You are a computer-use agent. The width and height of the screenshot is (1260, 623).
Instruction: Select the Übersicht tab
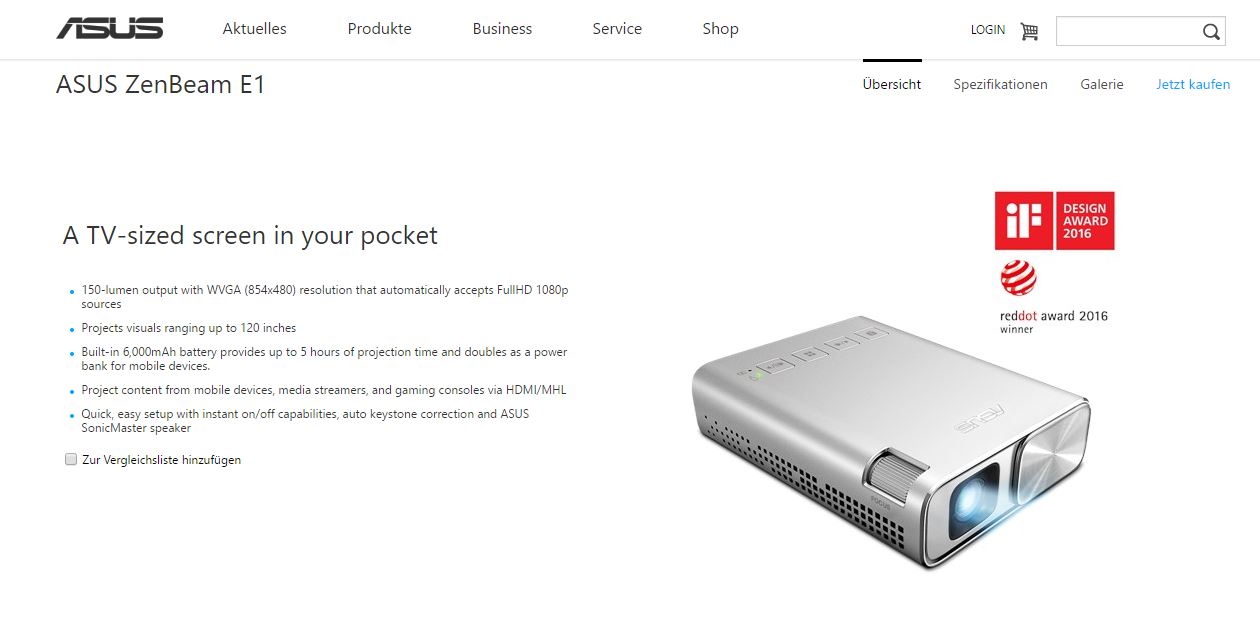892,85
